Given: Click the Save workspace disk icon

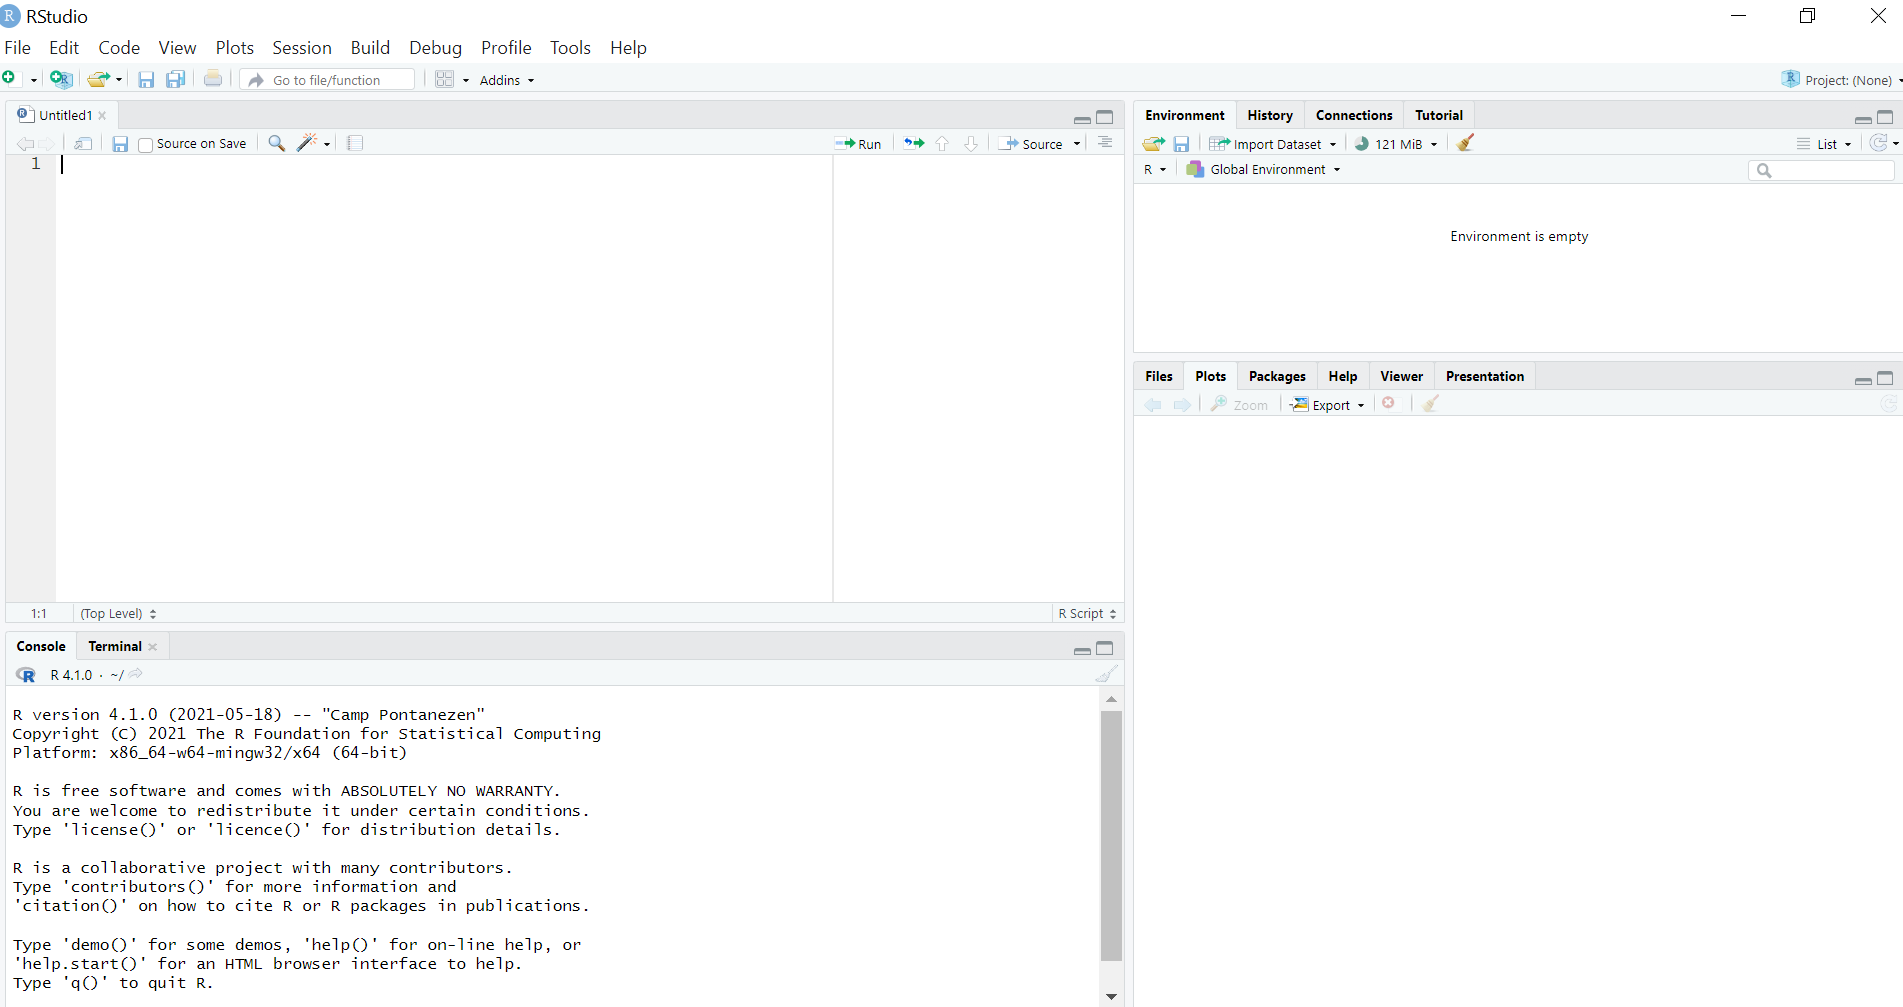Looking at the screenshot, I should pyautogui.click(x=1181, y=144).
